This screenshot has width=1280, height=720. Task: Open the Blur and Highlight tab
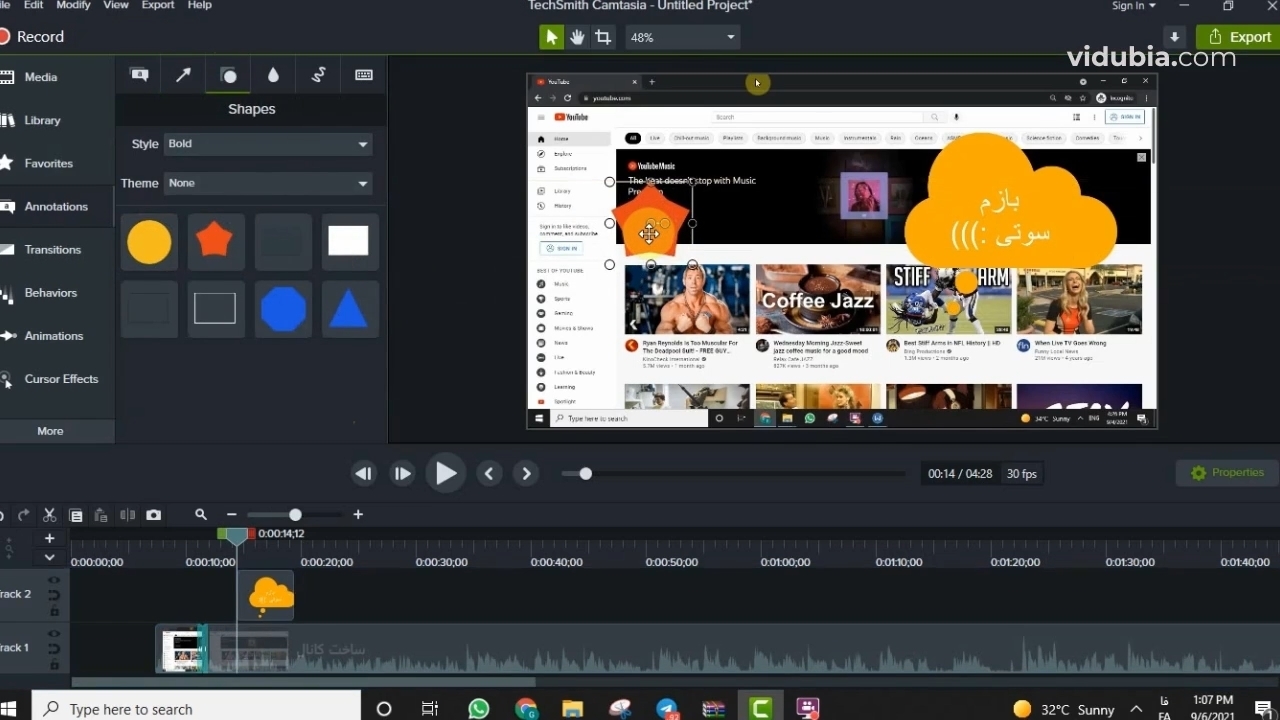coord(273,75)
